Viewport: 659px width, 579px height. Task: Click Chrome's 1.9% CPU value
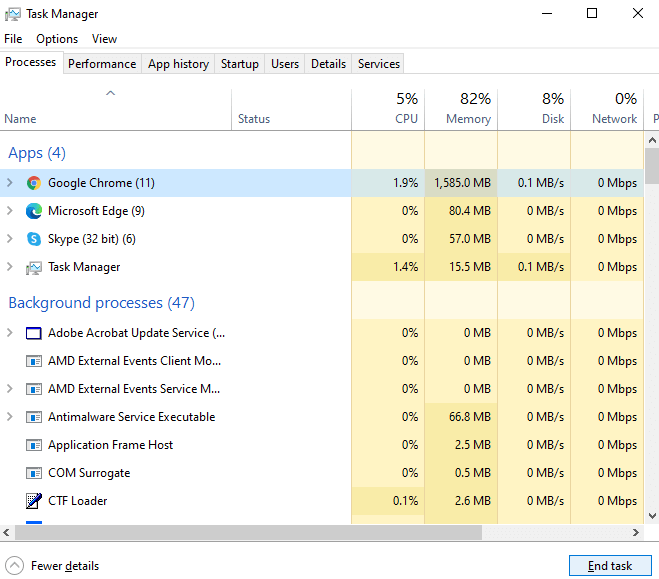tap(406, 183)
